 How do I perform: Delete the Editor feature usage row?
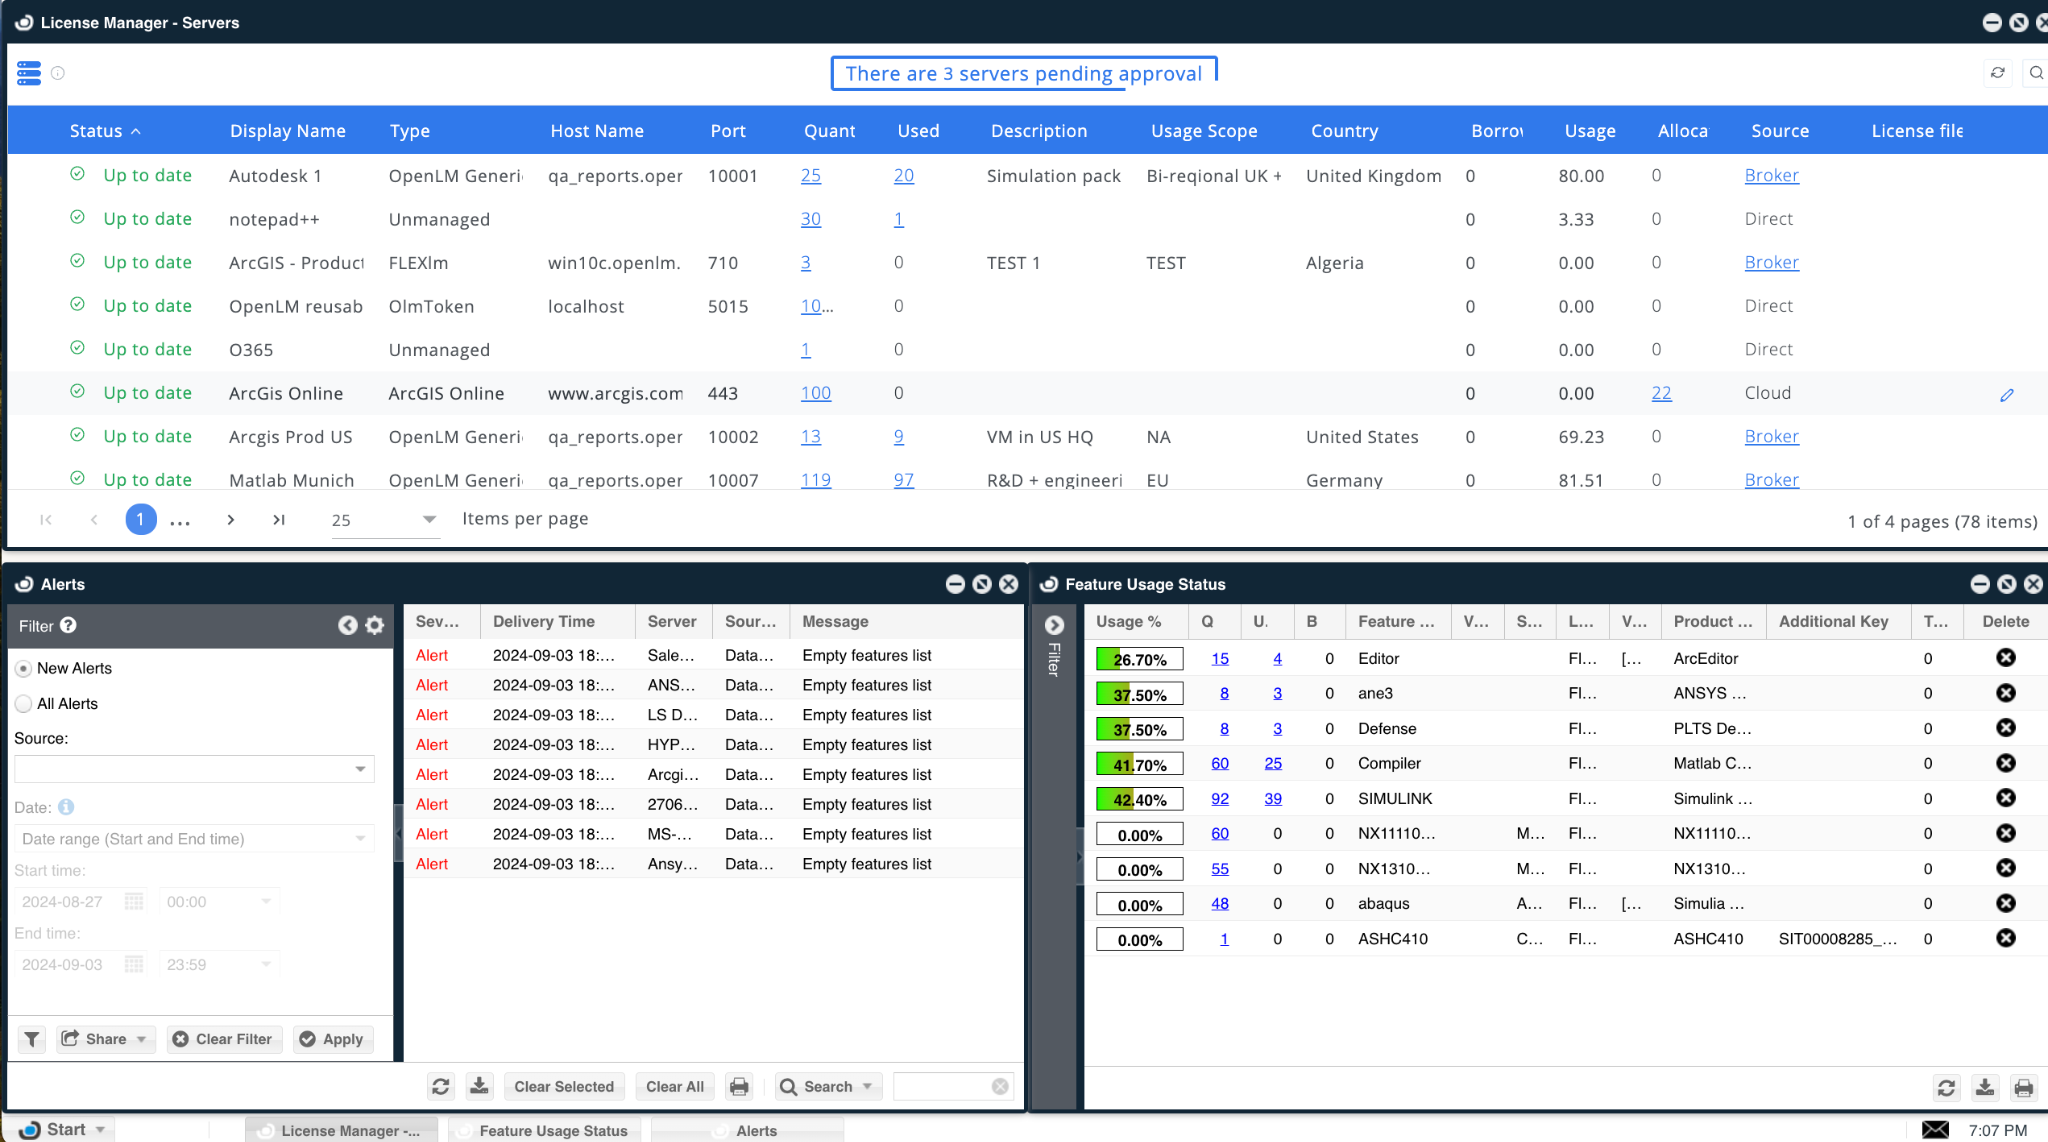coord(2005,658)
